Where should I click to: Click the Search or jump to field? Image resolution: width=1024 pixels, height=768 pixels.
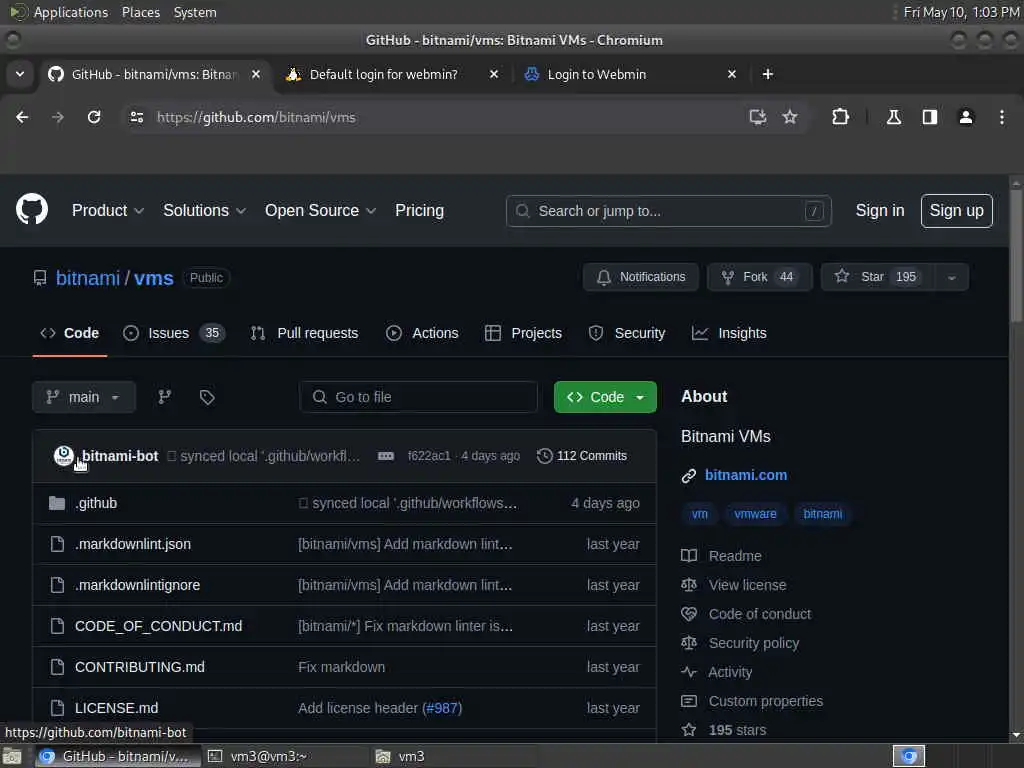click(x=668, y=211)
